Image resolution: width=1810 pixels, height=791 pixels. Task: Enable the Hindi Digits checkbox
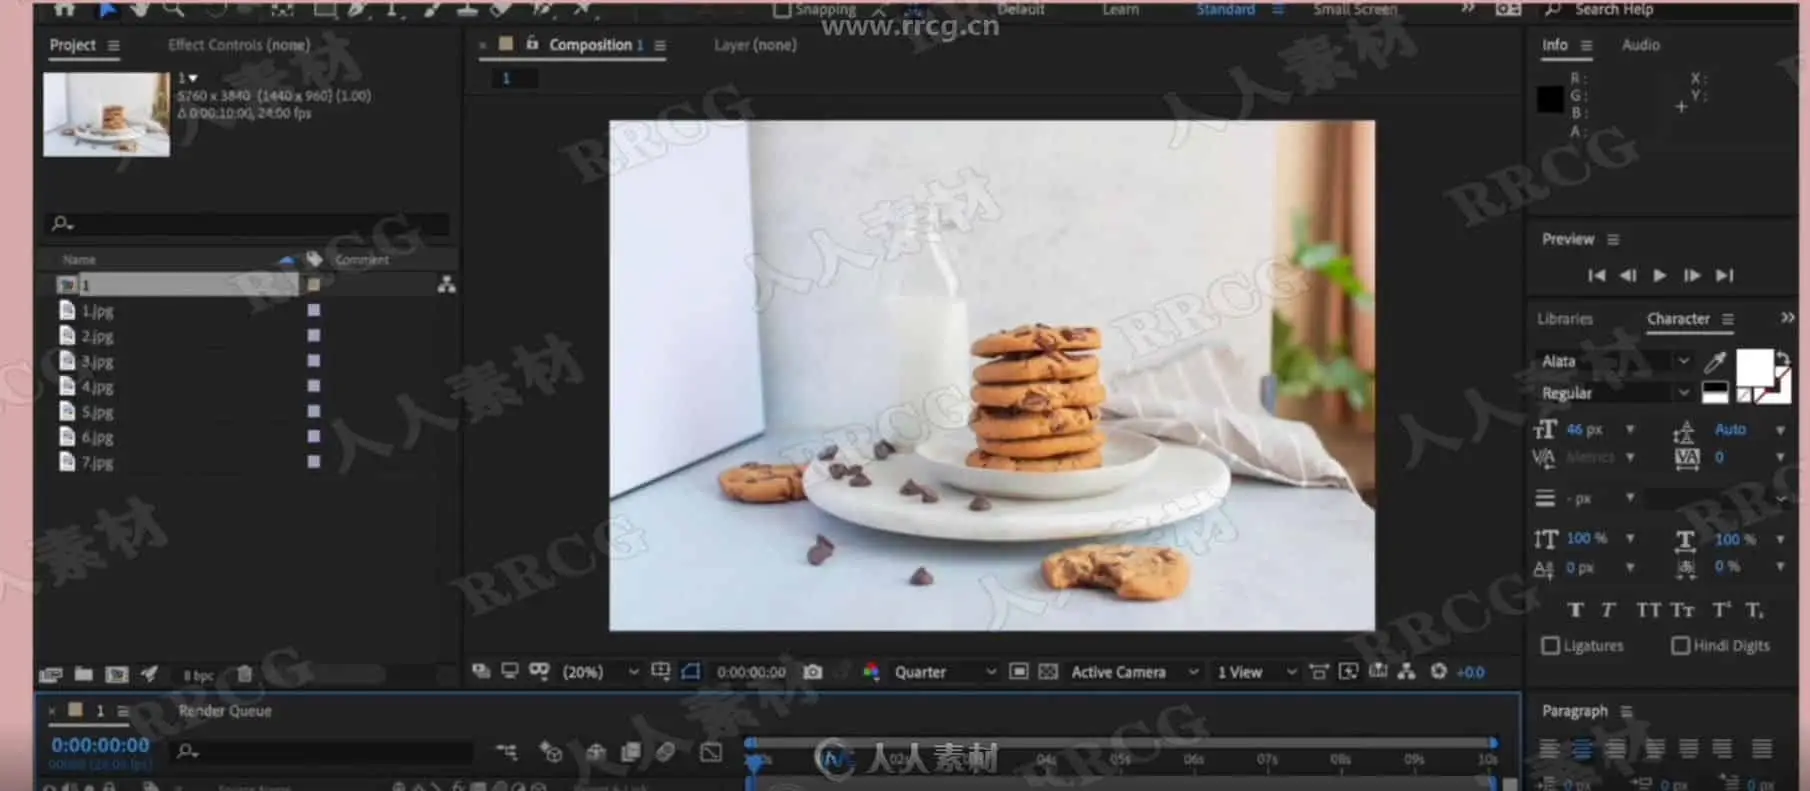1680,646
